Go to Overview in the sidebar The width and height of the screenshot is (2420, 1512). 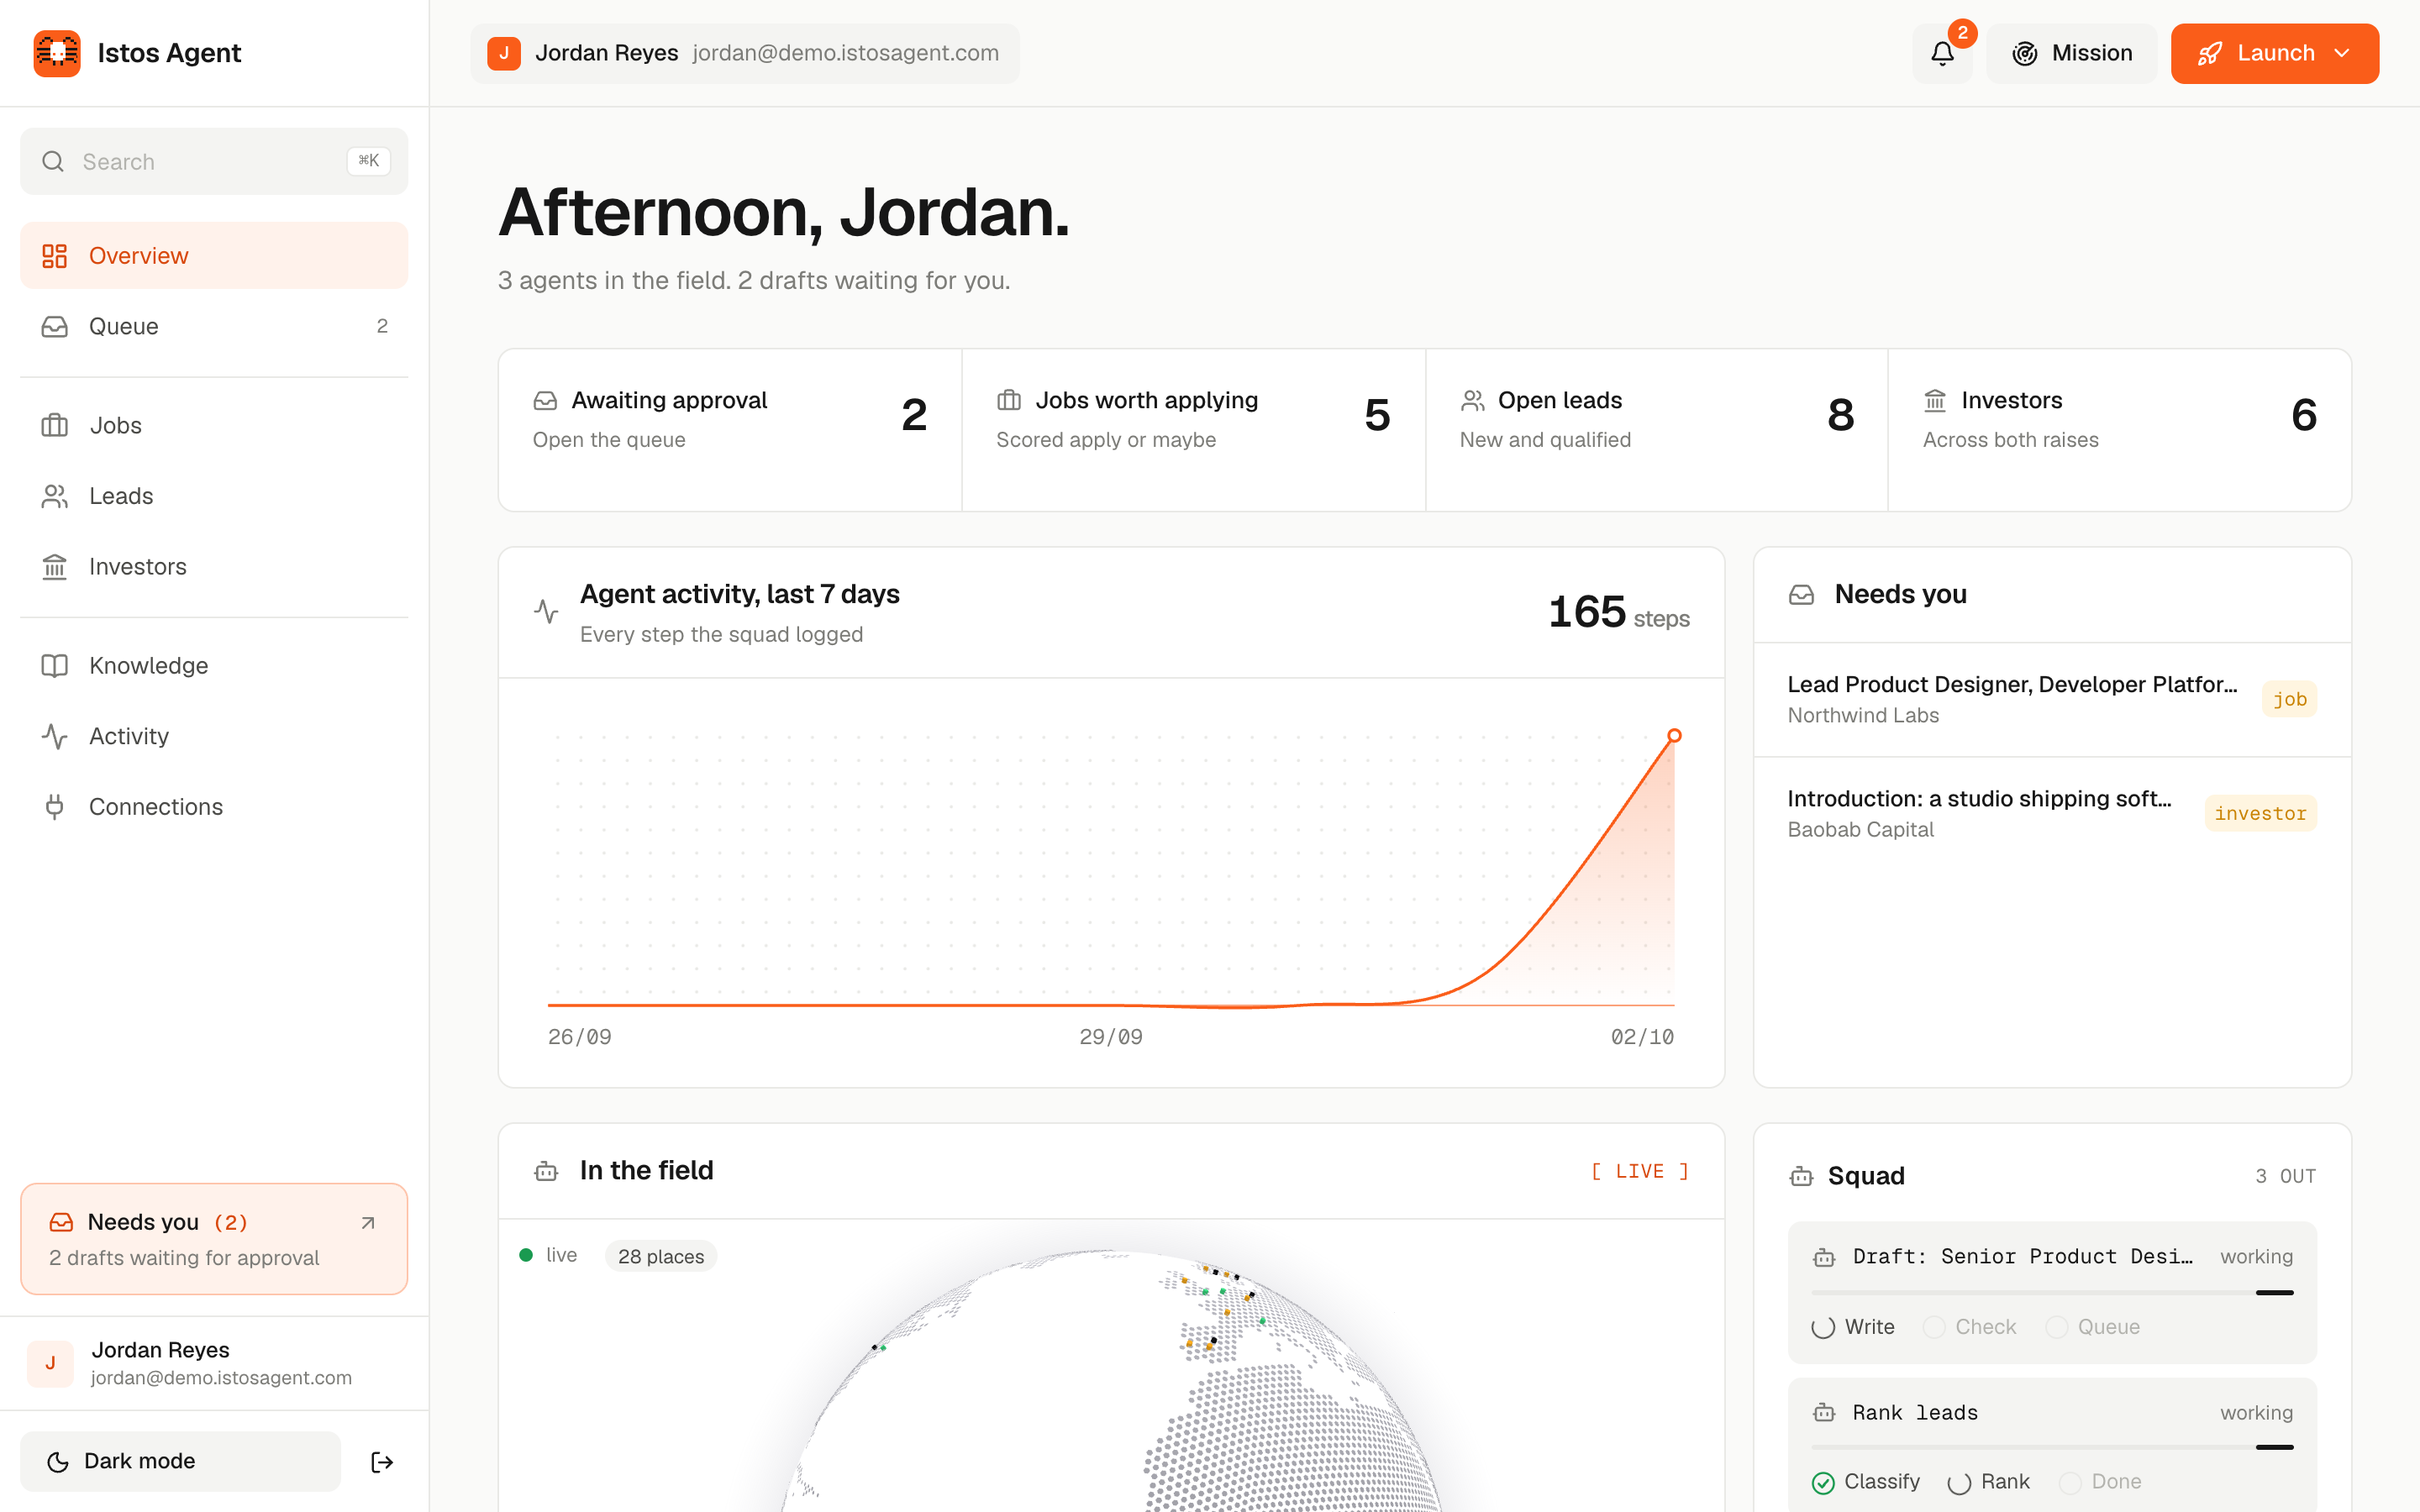click(214, 255)
